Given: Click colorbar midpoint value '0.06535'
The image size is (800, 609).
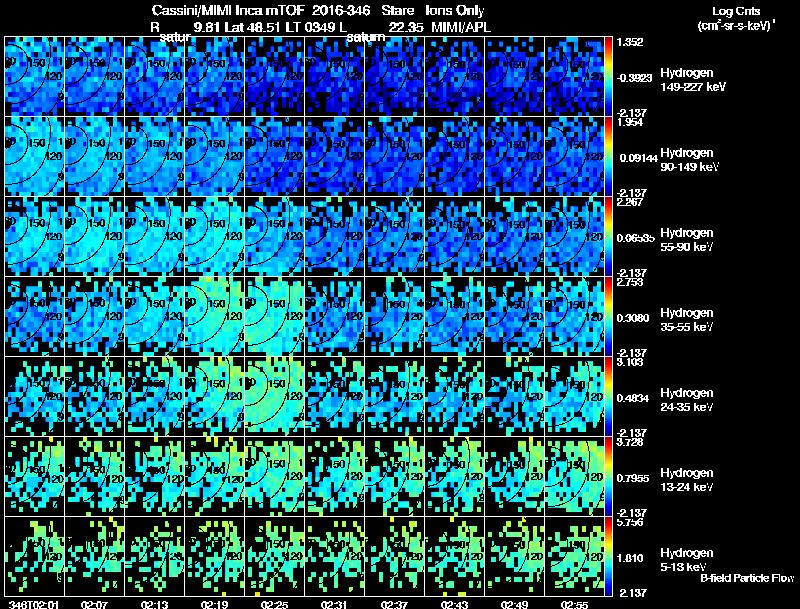Looking at the screenshot, I should 635,238.
